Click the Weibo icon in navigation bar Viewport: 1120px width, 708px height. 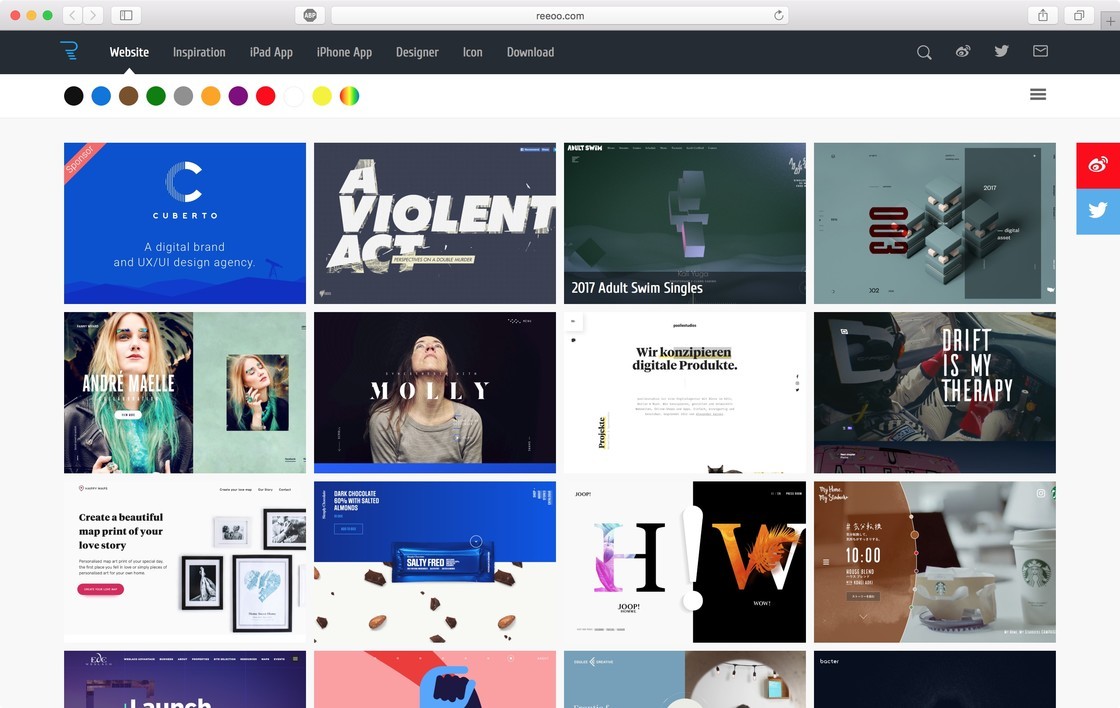click(962, 52)
